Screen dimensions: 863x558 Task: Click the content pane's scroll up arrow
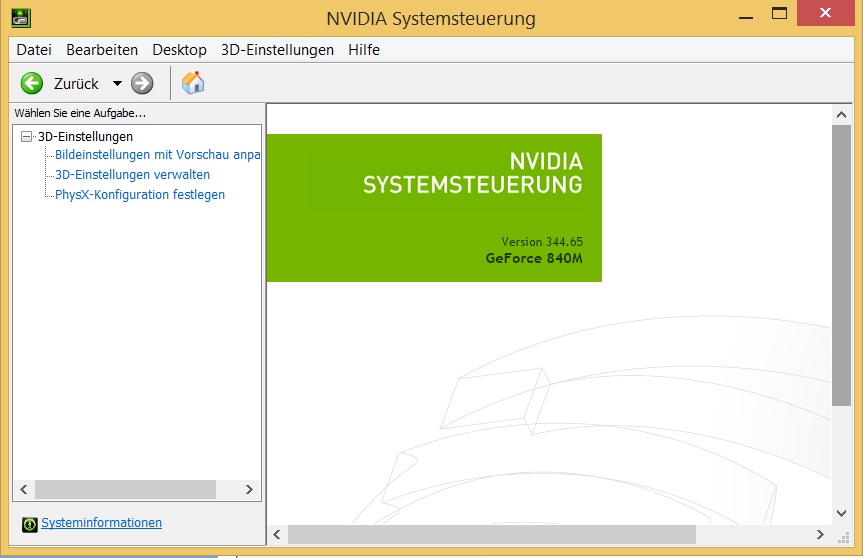pos(841,114)
